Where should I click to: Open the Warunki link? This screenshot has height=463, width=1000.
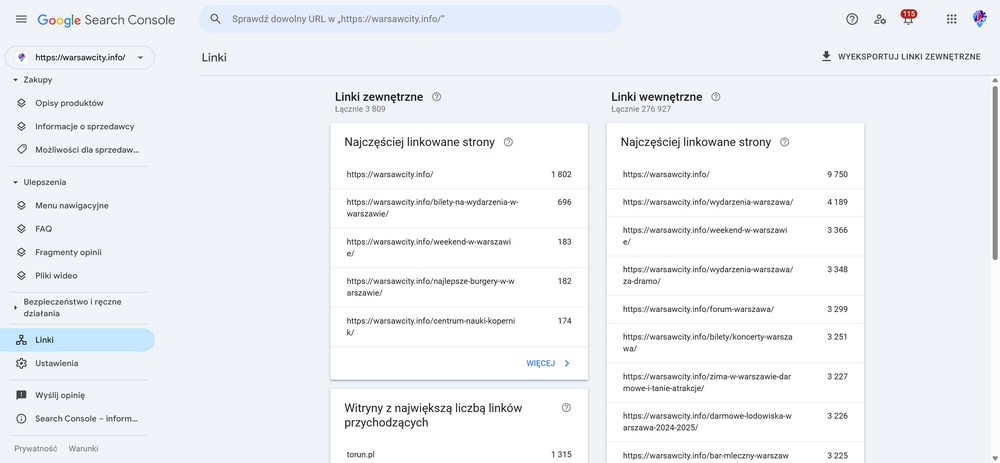click(x=84, y=449)
